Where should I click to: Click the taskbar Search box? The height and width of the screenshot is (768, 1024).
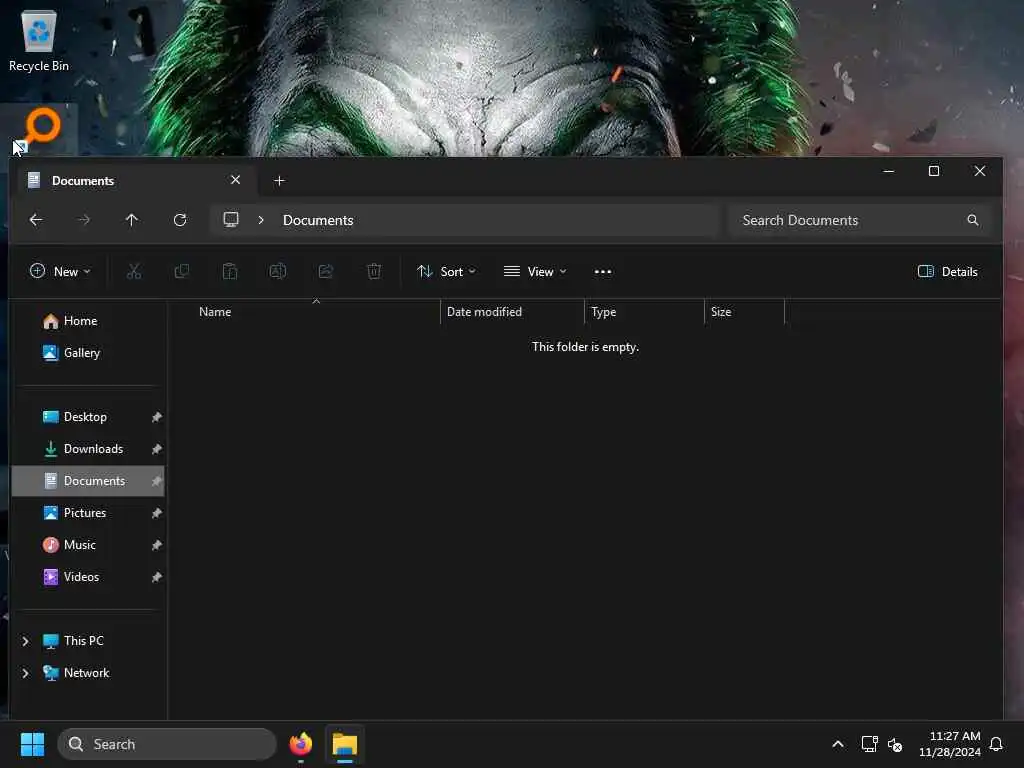click(x=167, y=744)
